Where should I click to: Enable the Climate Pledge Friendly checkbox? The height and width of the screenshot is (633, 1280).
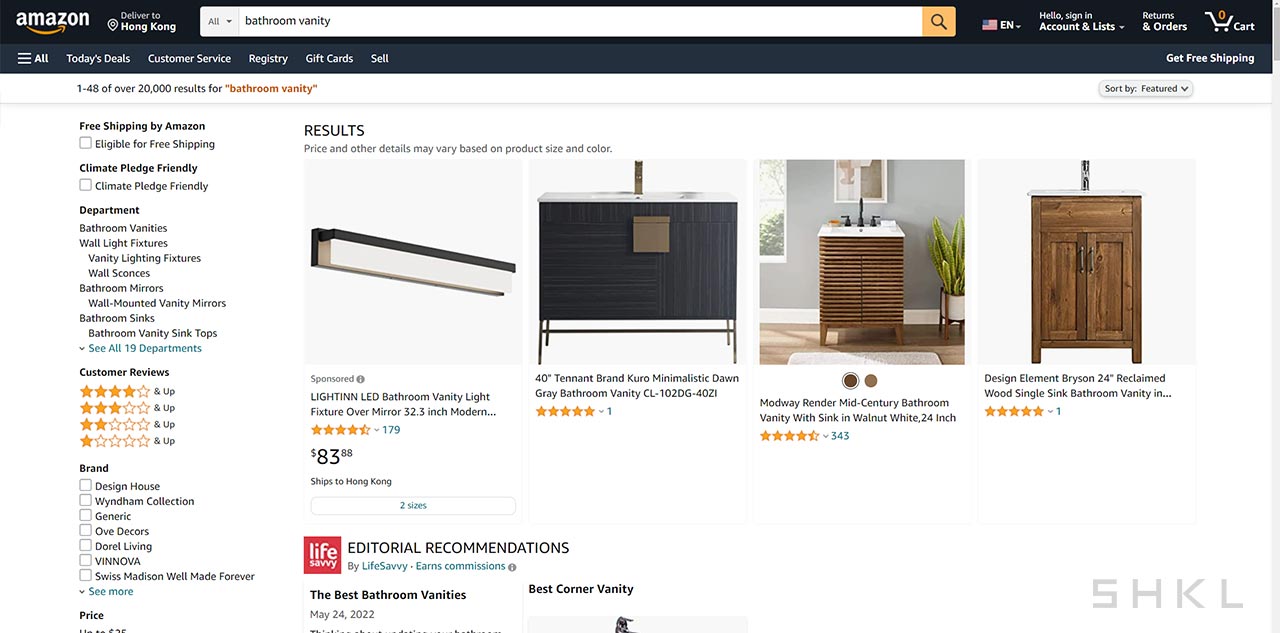(x=86, y=185)
